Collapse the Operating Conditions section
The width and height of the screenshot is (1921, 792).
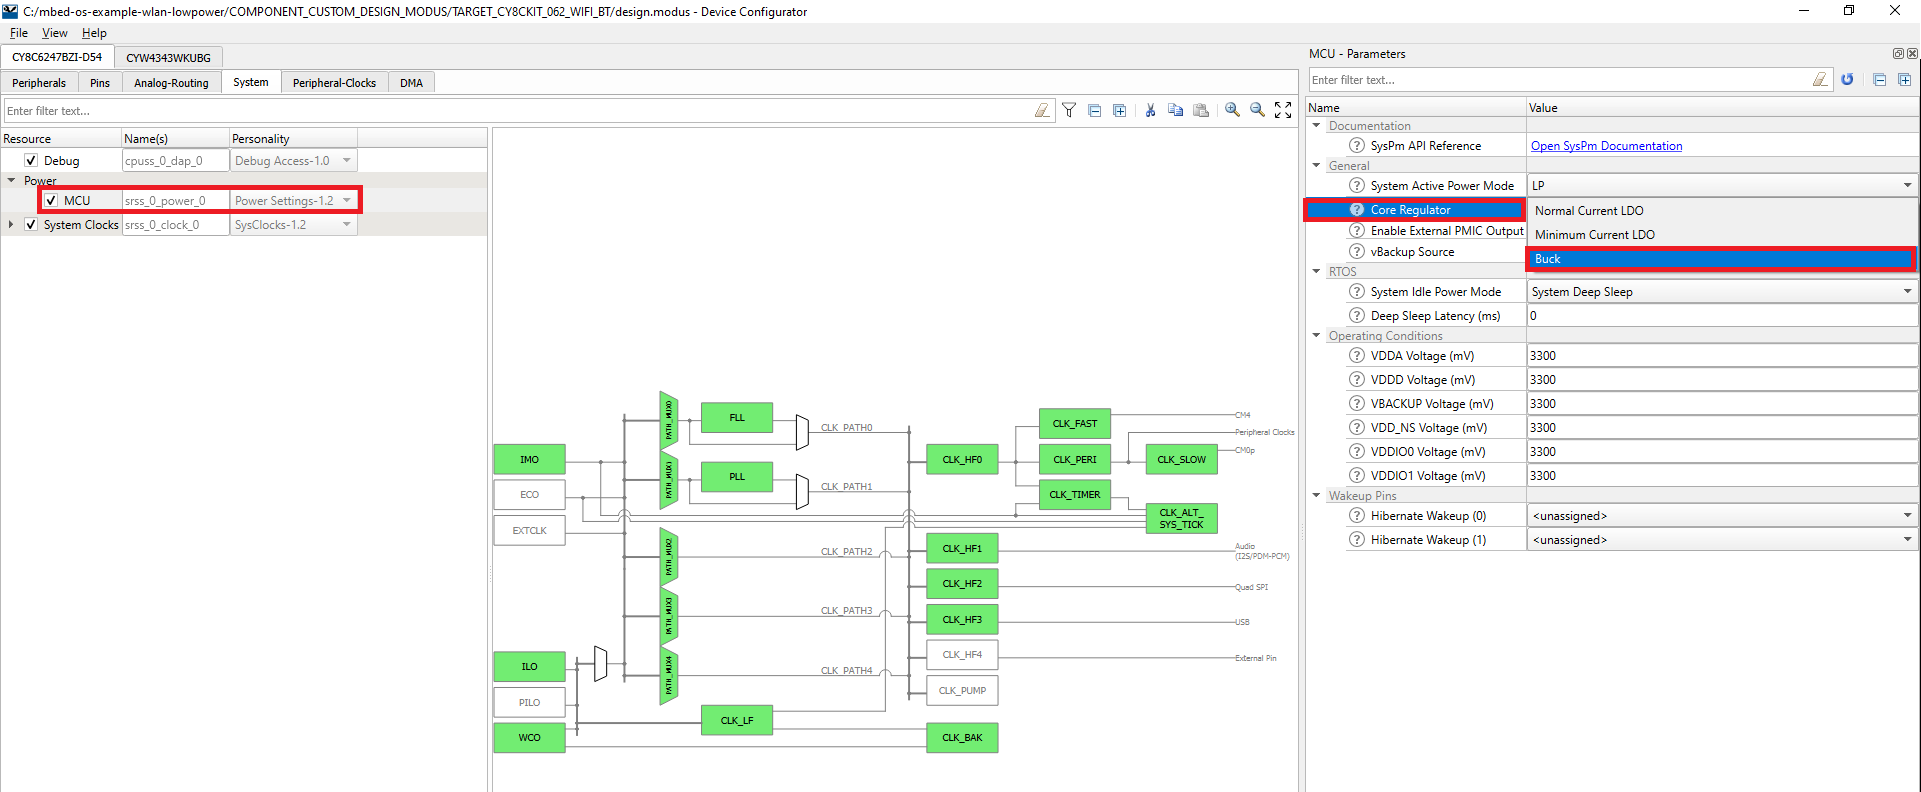(x=1317, y=336)
